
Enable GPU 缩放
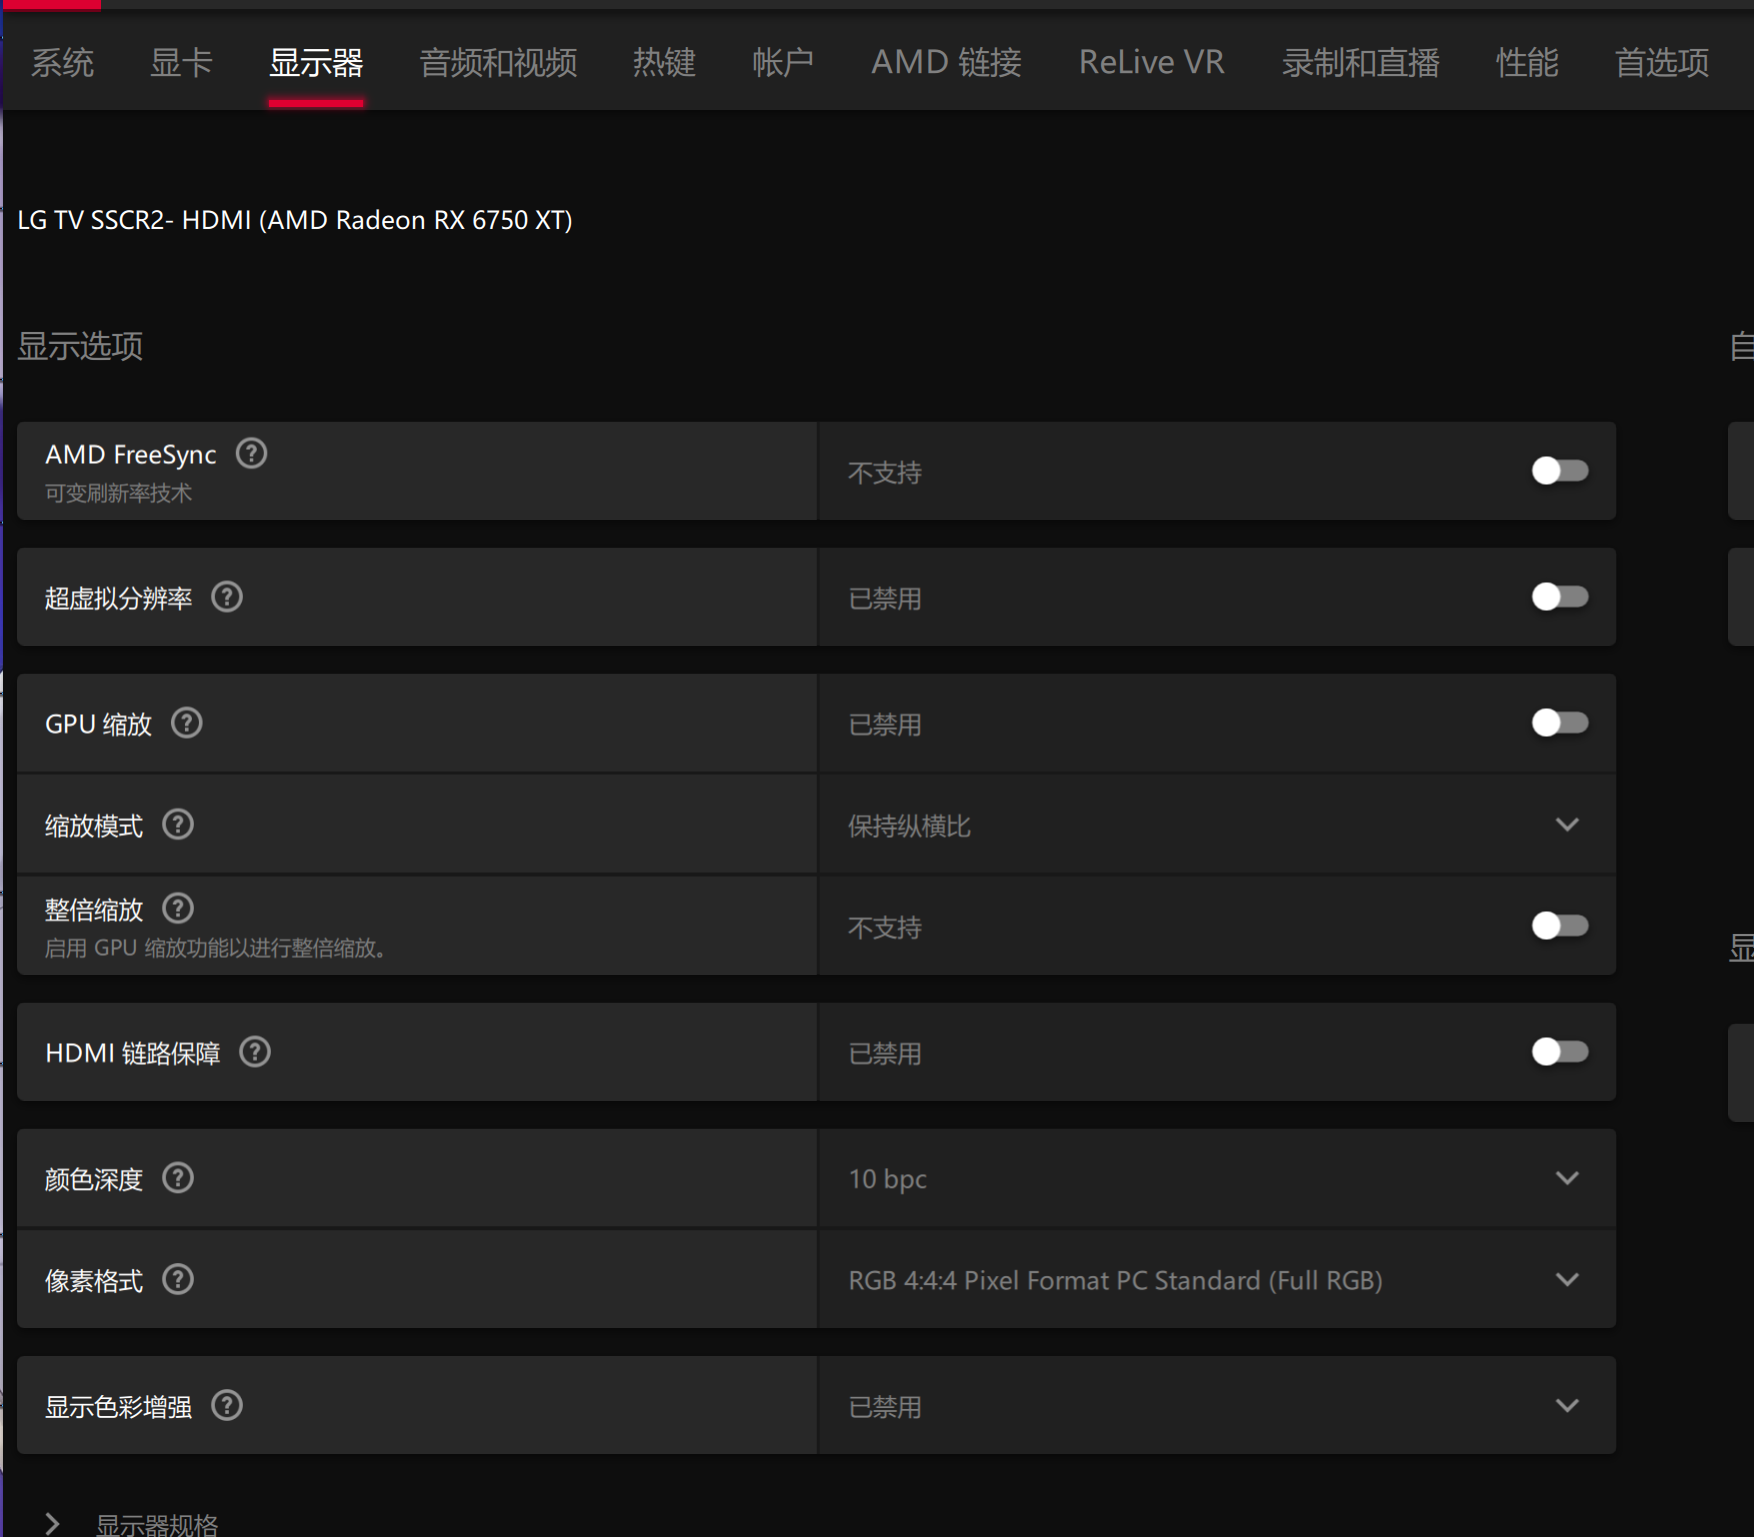pos(1559,722)
